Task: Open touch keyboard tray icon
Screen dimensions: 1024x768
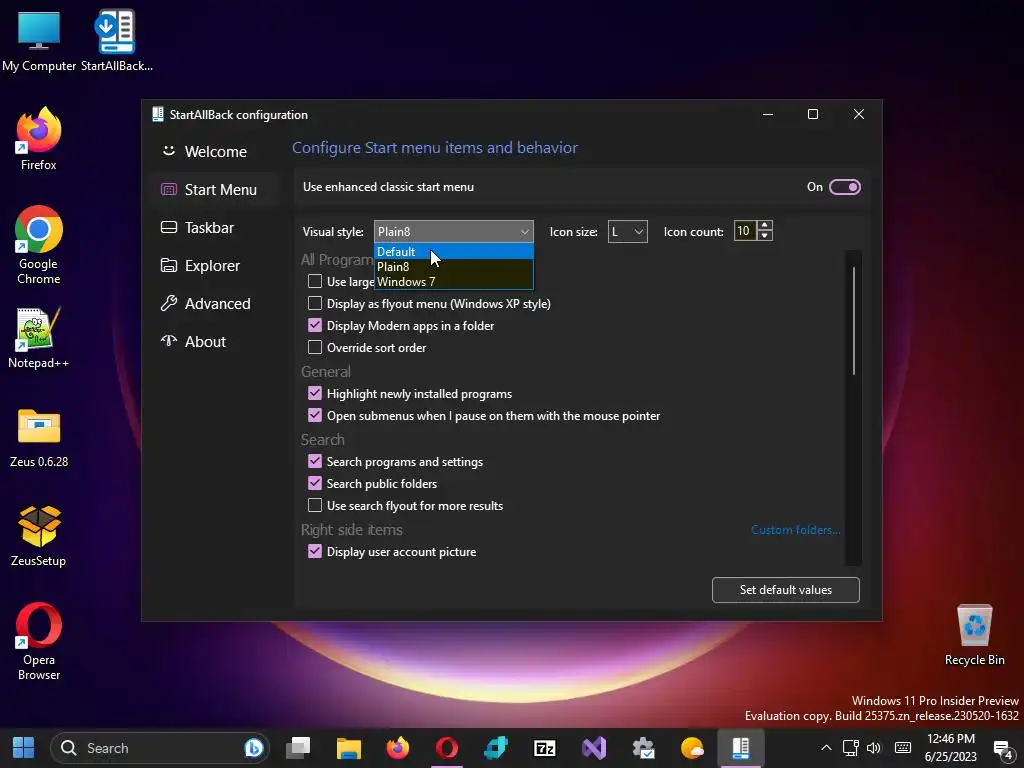Action: pyautogui.click(x=903, y=748)
